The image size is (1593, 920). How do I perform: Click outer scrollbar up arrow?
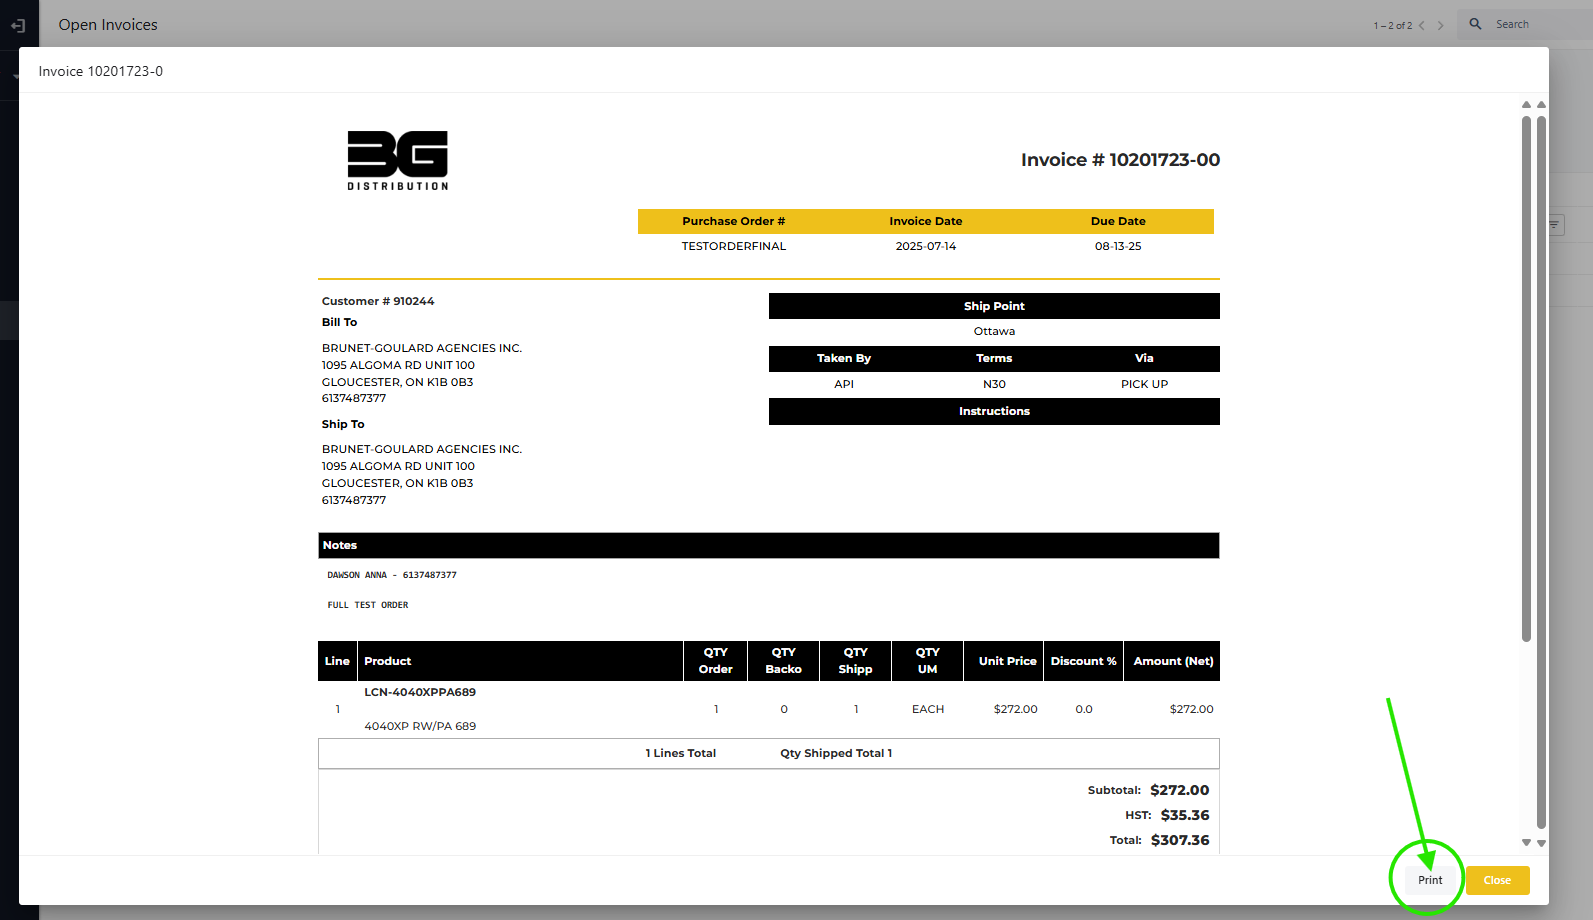pyautogui.click(x=1541, y=104)
